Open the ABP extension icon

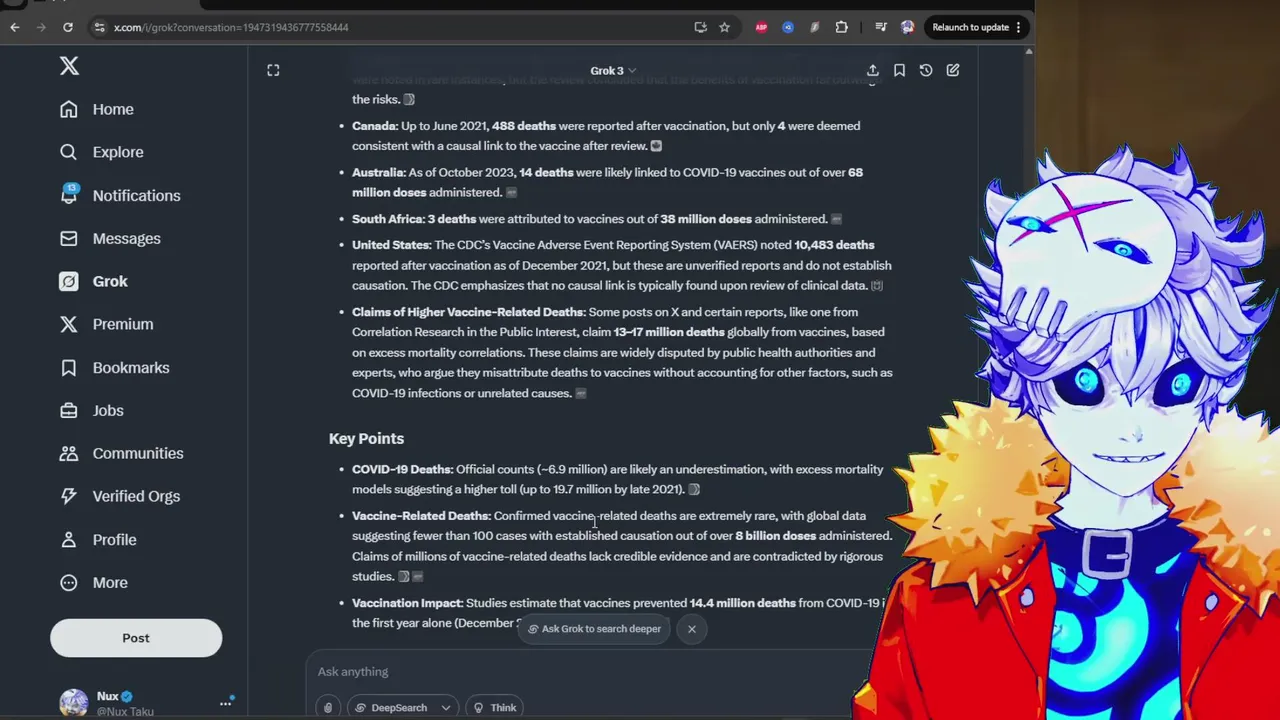coord(761,27)
